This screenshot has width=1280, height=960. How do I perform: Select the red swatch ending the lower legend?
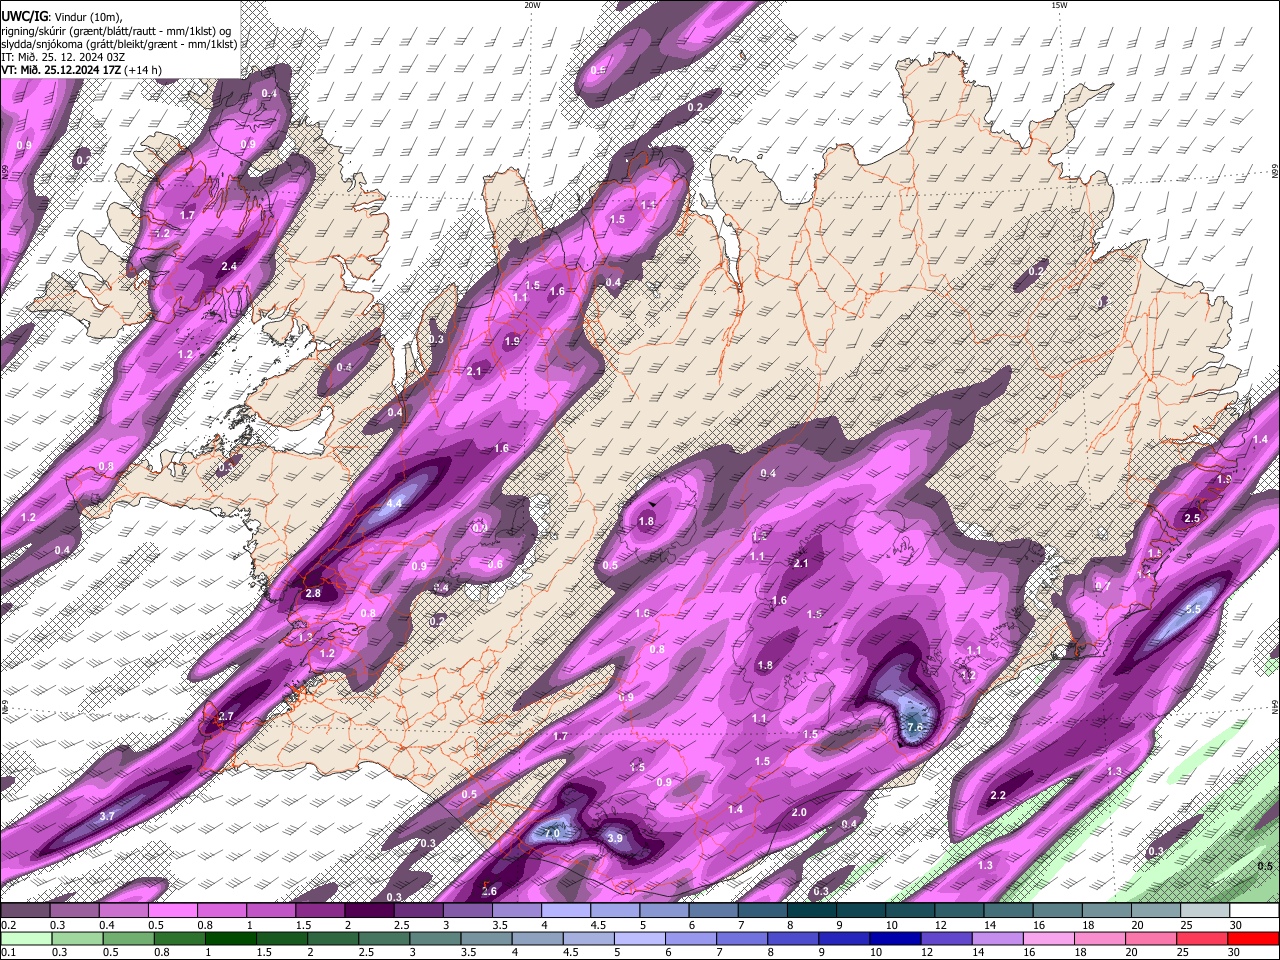pyautogui.click(x=1252, y=938)
